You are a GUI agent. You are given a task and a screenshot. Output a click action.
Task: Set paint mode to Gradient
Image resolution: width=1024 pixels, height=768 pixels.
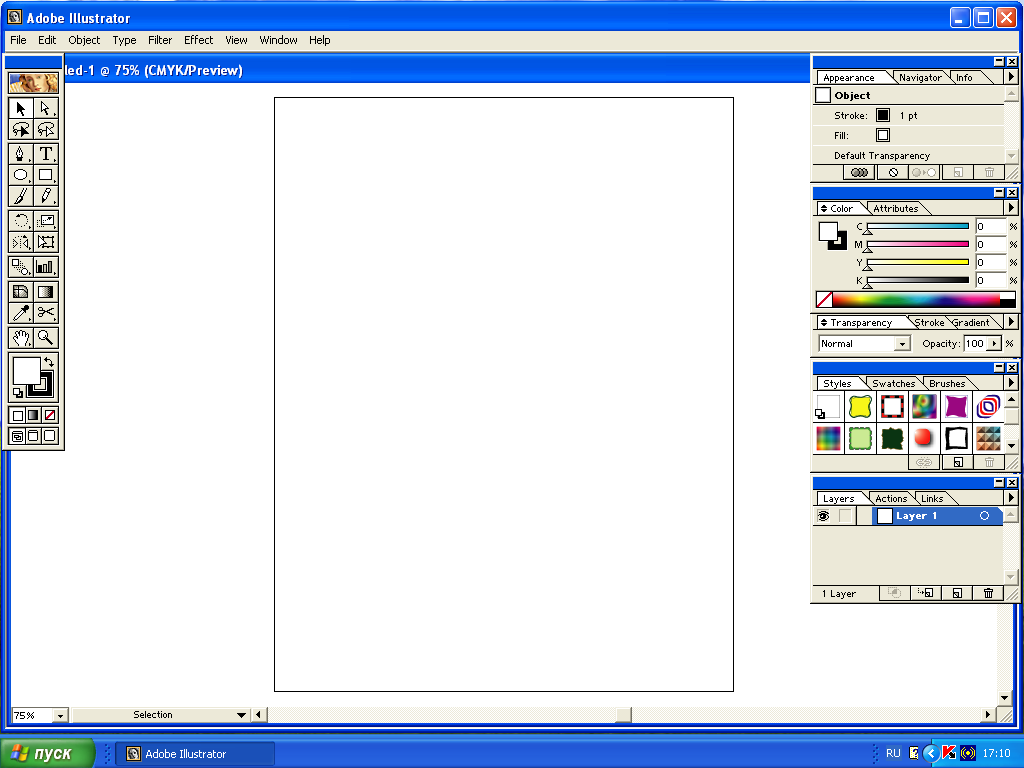coord(33,415)
